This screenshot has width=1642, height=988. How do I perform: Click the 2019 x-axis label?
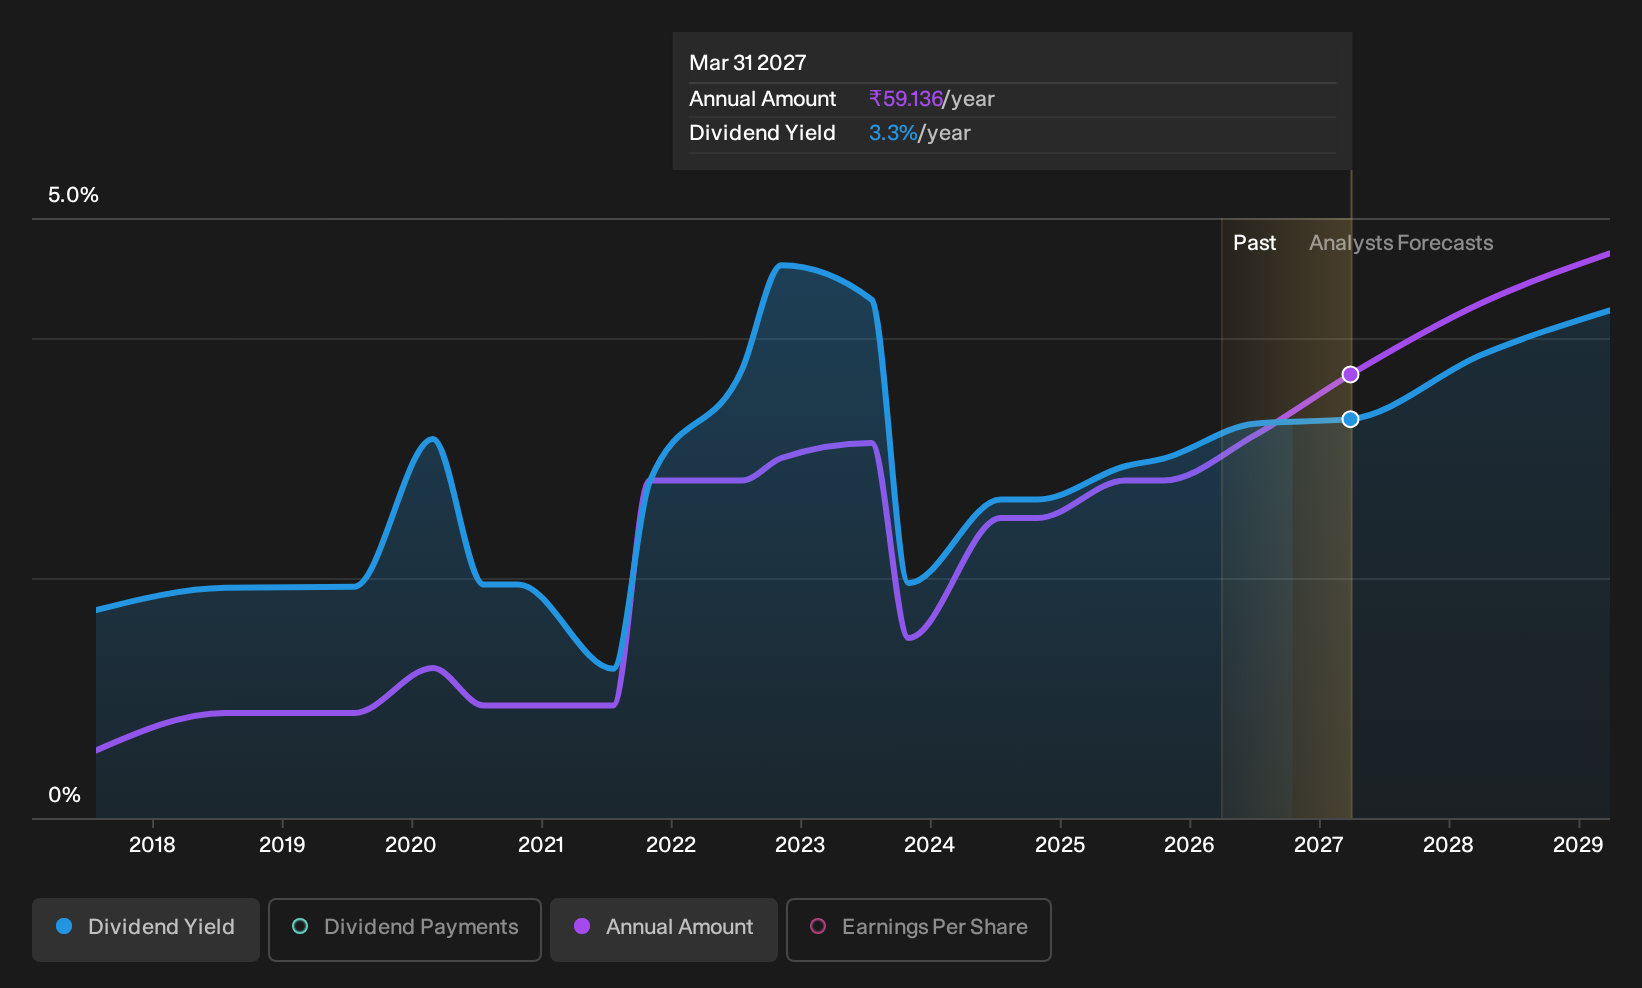pyautogui.click(x=282, y=845)
